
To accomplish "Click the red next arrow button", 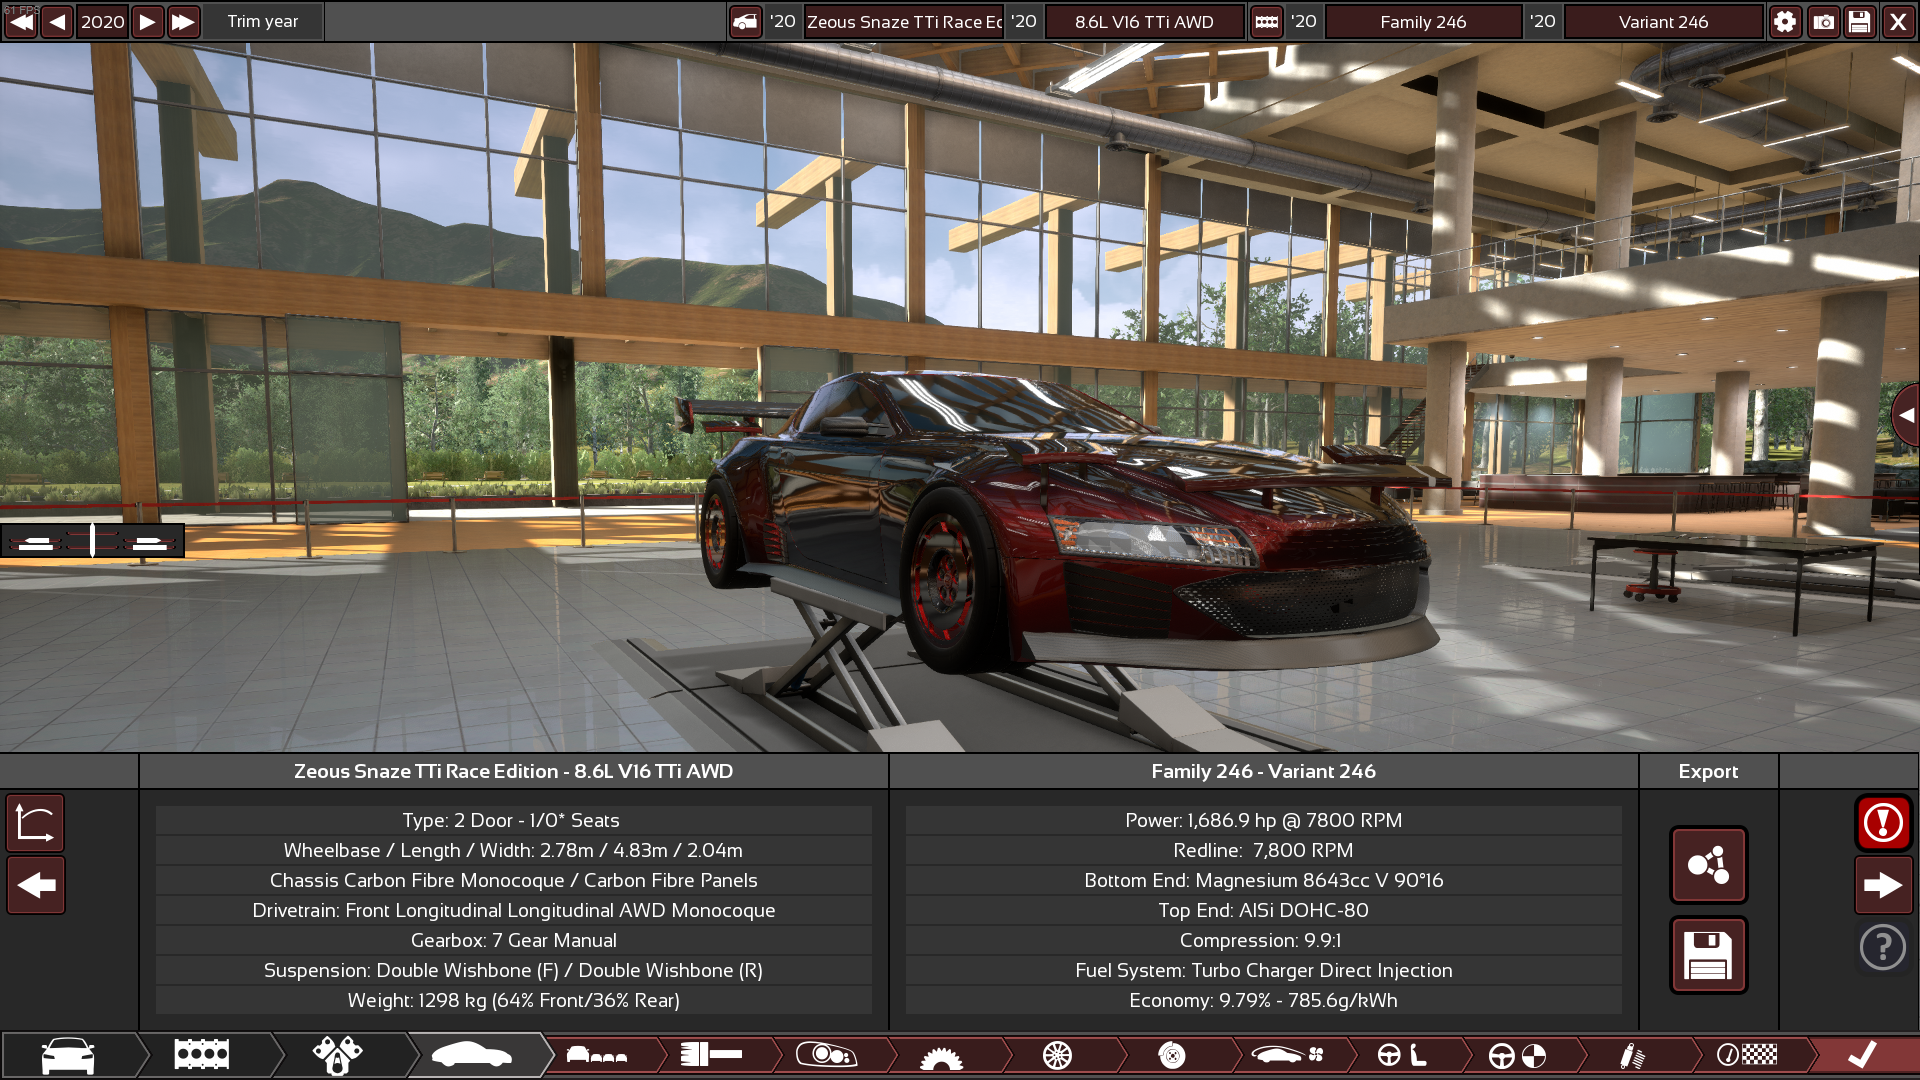I will (x=1883, y=885).
